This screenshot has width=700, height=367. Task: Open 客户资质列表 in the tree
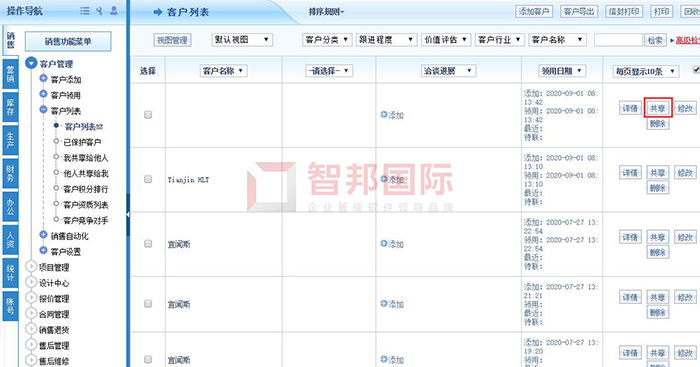pyautogui.click(x=86, y=204)
